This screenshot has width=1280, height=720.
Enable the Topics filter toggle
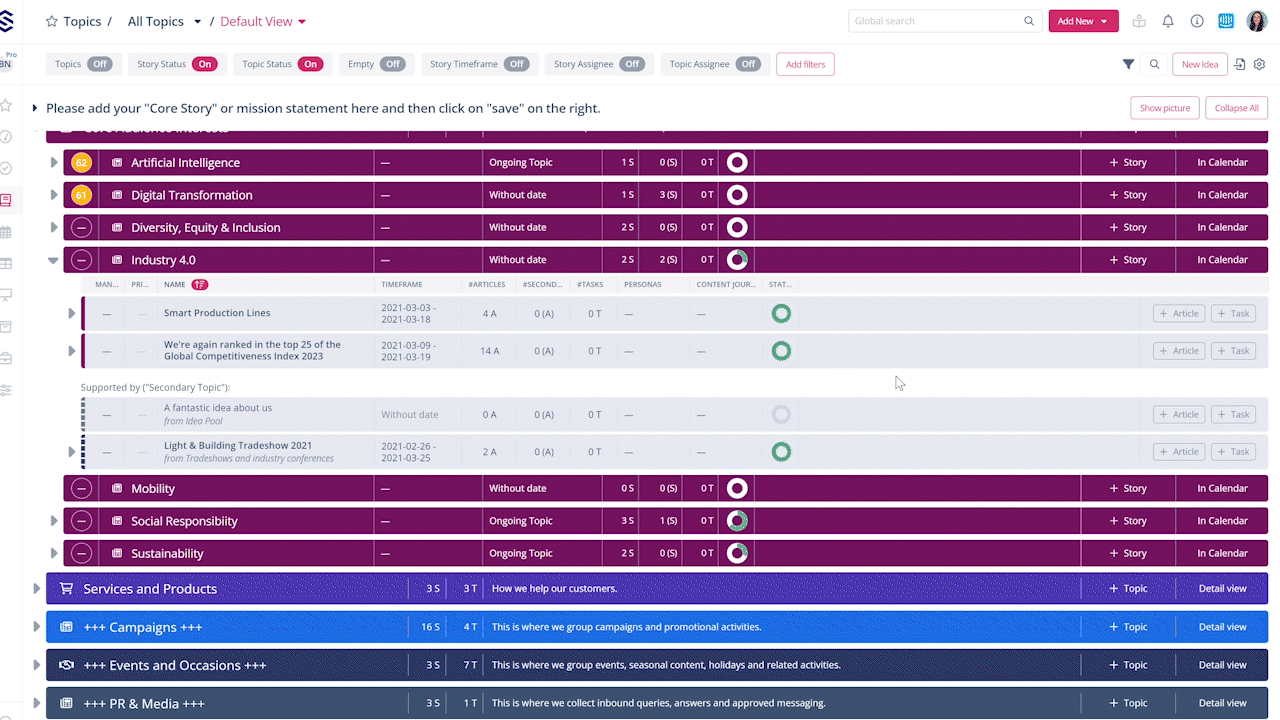point(99,64)
